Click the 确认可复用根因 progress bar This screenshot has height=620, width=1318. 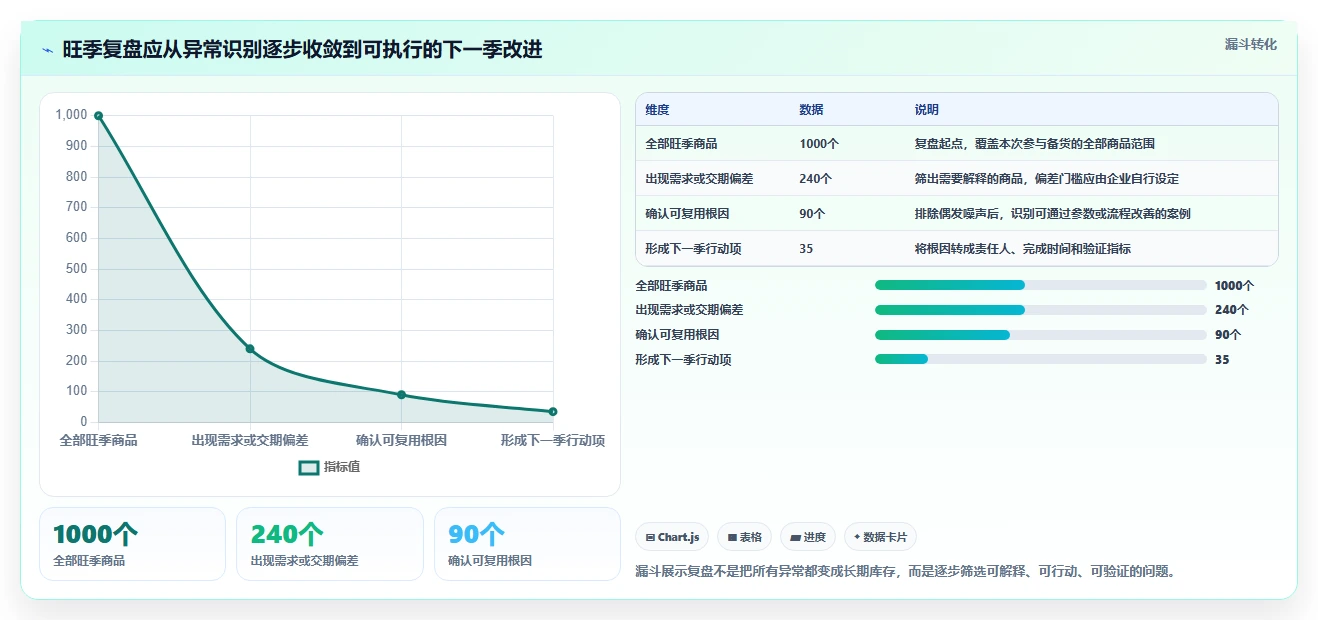1041,335
